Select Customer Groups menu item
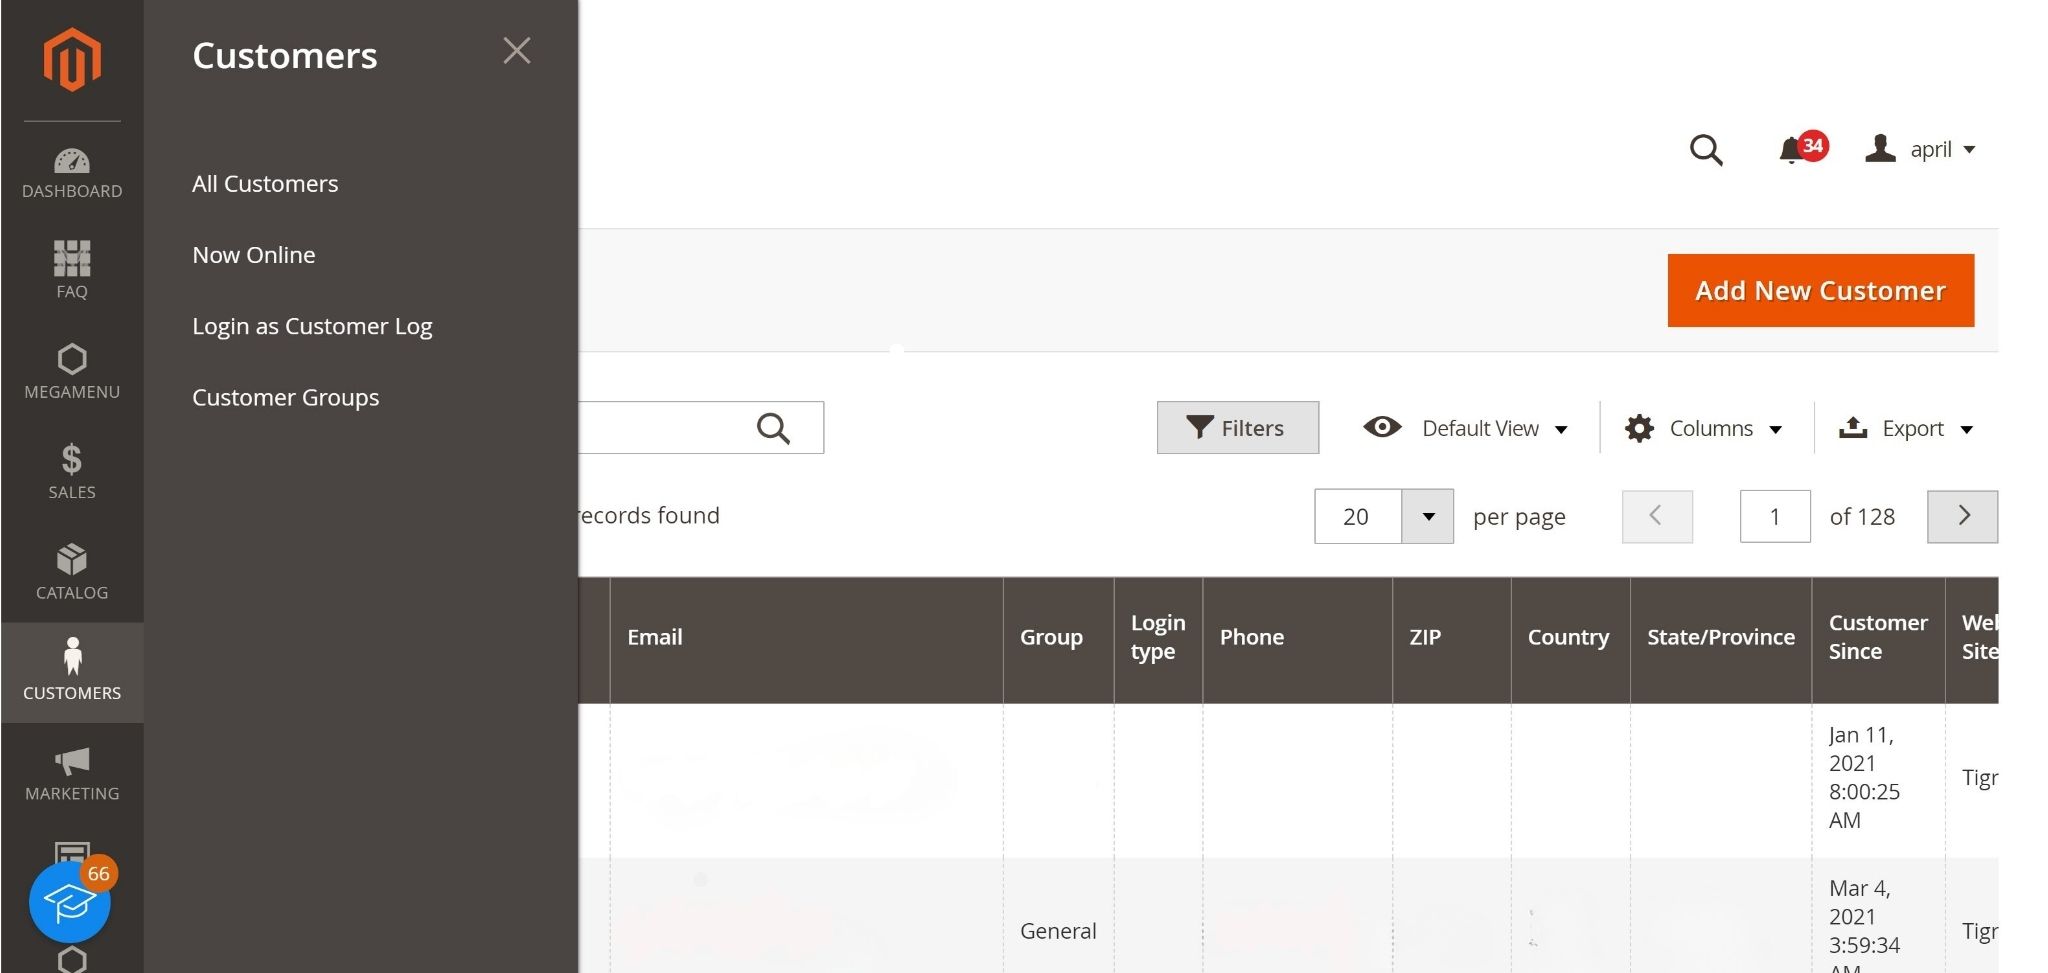Image resolution: width=2048 pixels, height=973 pixels. point(285,397)
